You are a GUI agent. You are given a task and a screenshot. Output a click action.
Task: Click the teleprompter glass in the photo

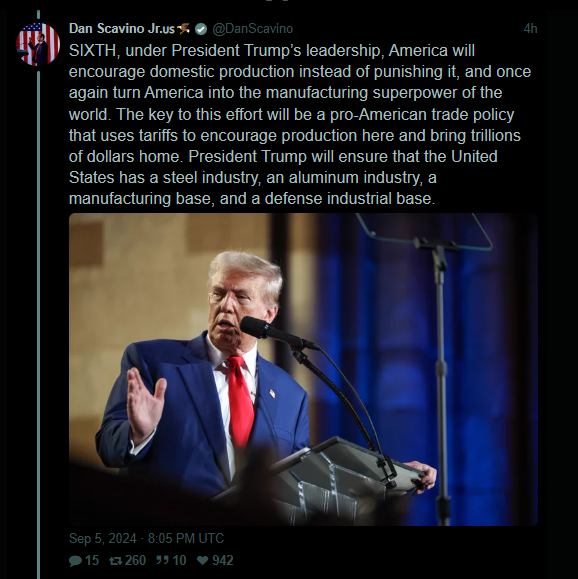pos(425,231)
